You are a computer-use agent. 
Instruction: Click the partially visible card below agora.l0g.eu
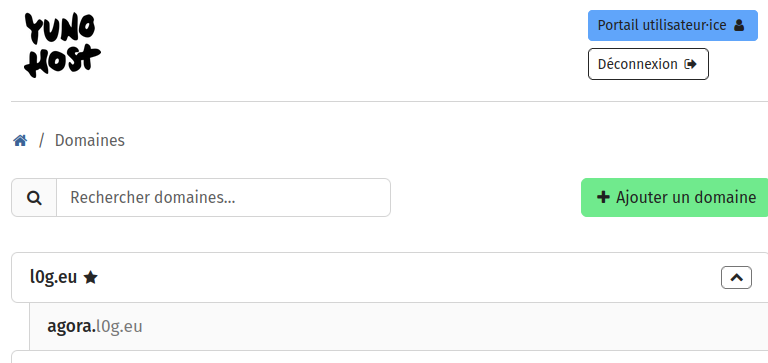[x=389, y=357]
